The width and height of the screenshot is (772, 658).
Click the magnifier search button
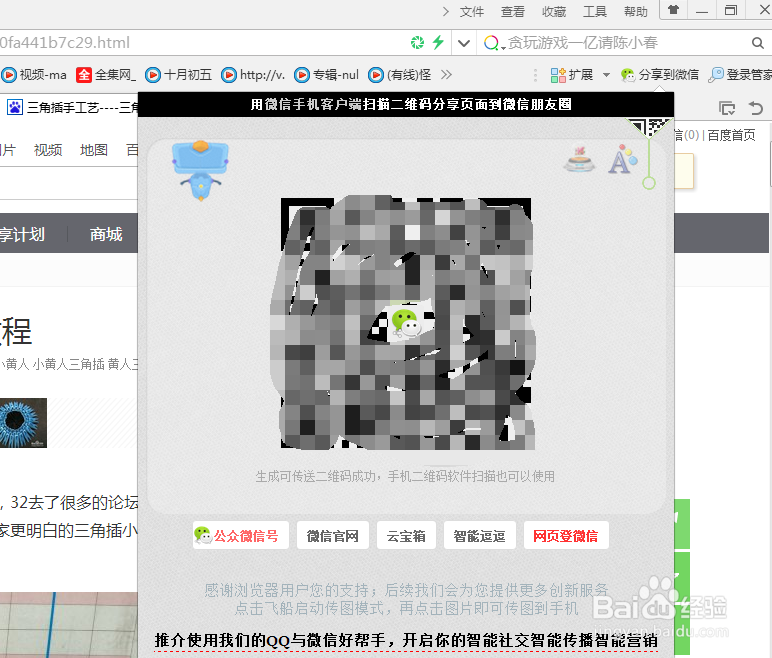758,43
